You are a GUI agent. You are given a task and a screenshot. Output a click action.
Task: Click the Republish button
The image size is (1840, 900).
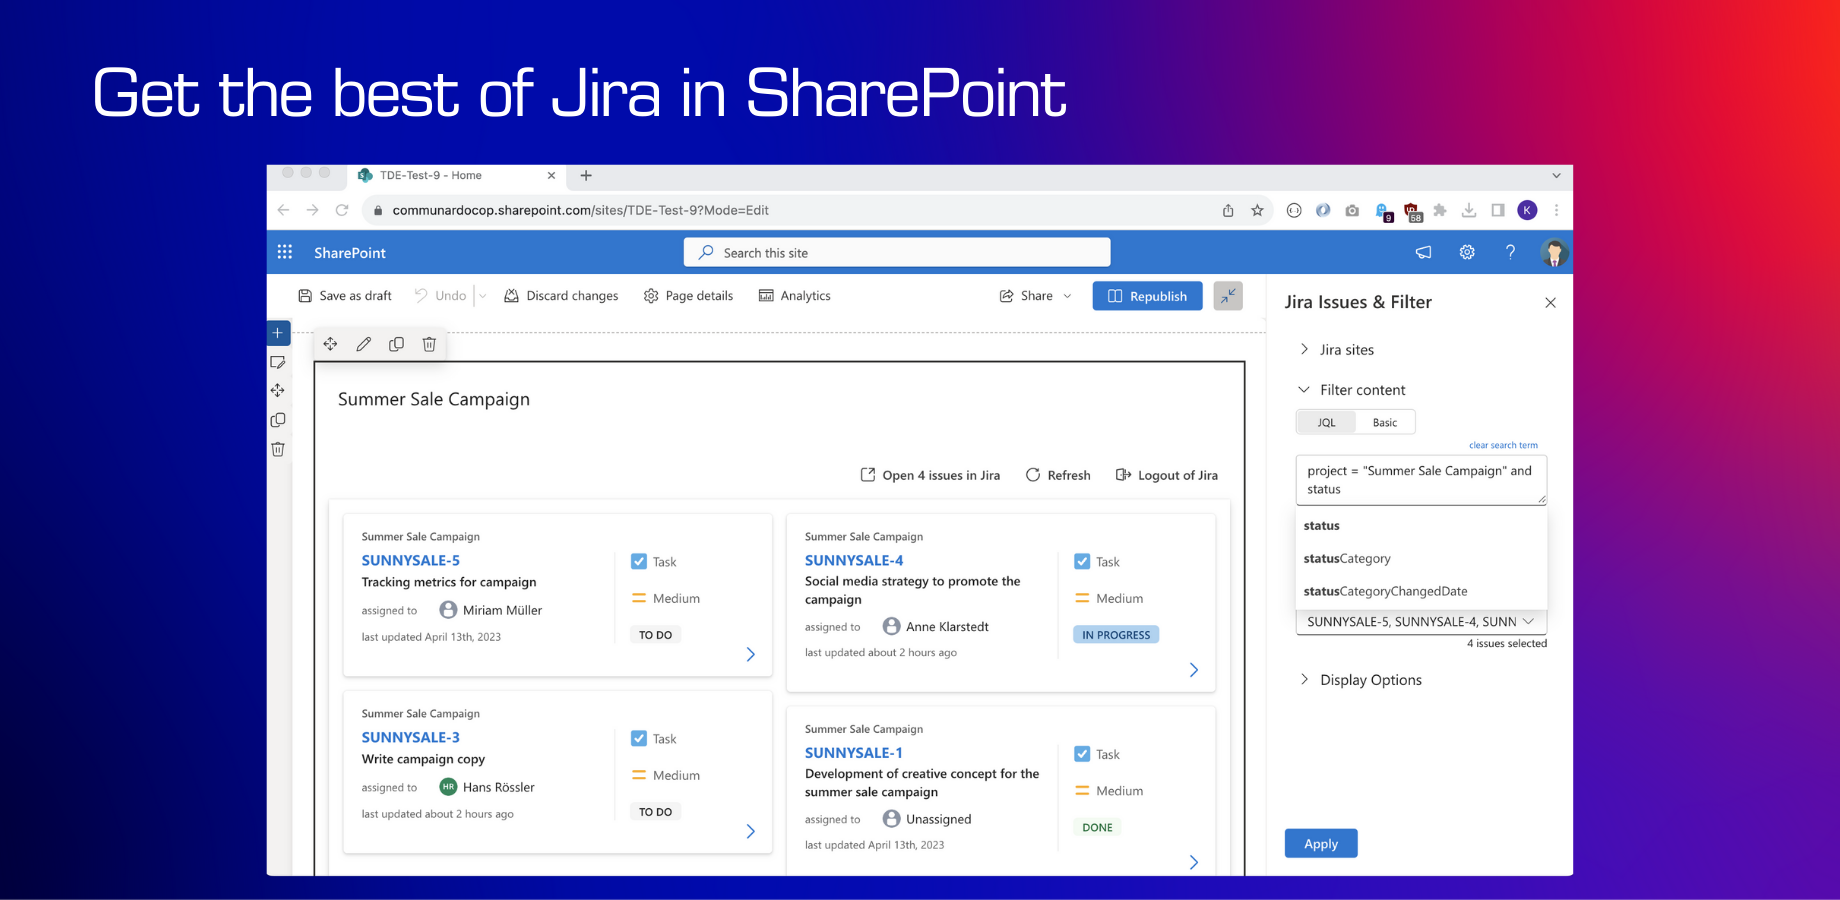[1147, 296]
